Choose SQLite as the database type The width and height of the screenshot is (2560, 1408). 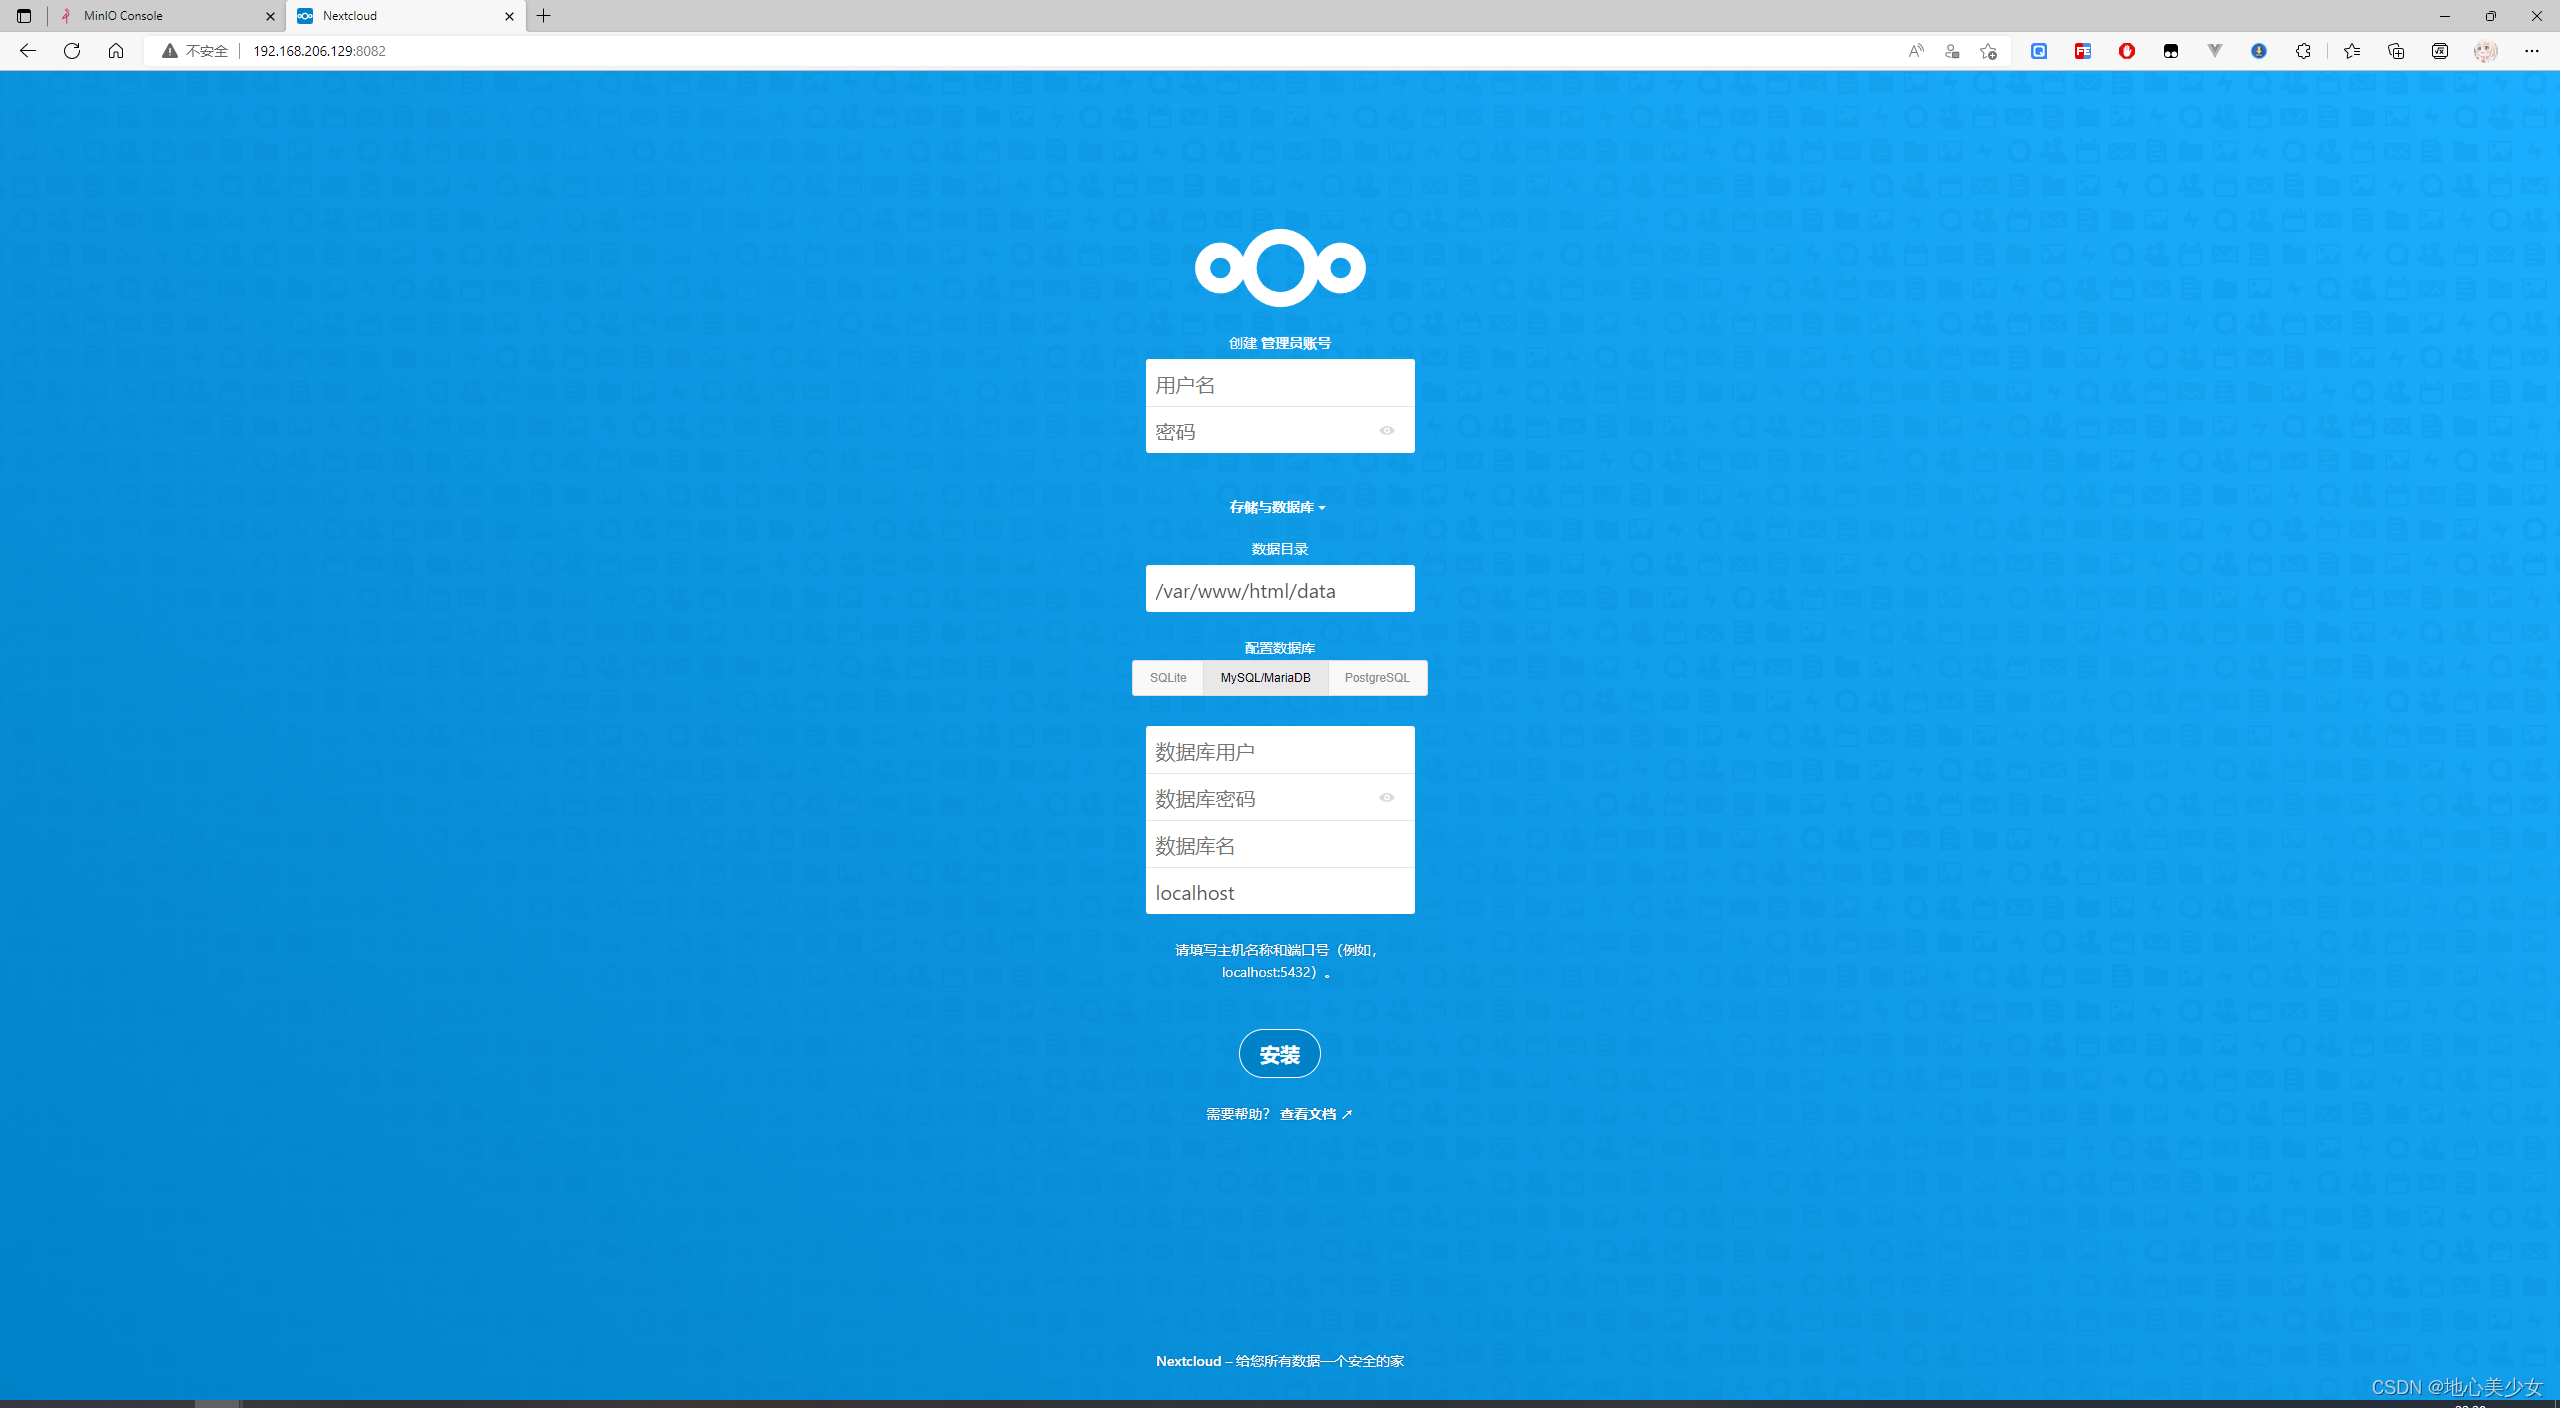tap(1167, 678)
